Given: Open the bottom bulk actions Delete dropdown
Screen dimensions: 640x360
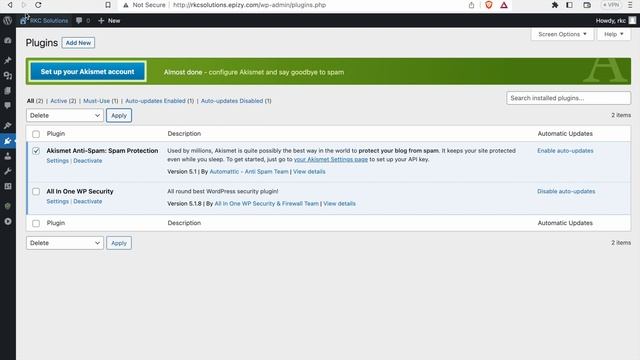Looking at the screenshot, I should 65,243.
